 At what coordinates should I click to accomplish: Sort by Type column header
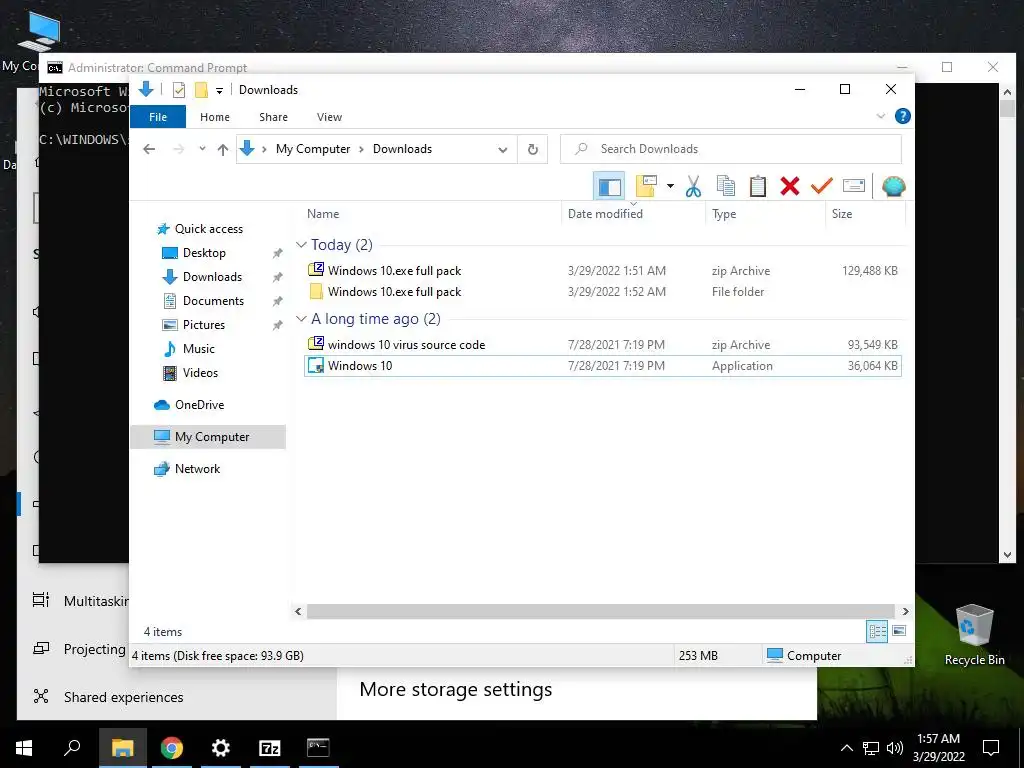pos(765,214)
